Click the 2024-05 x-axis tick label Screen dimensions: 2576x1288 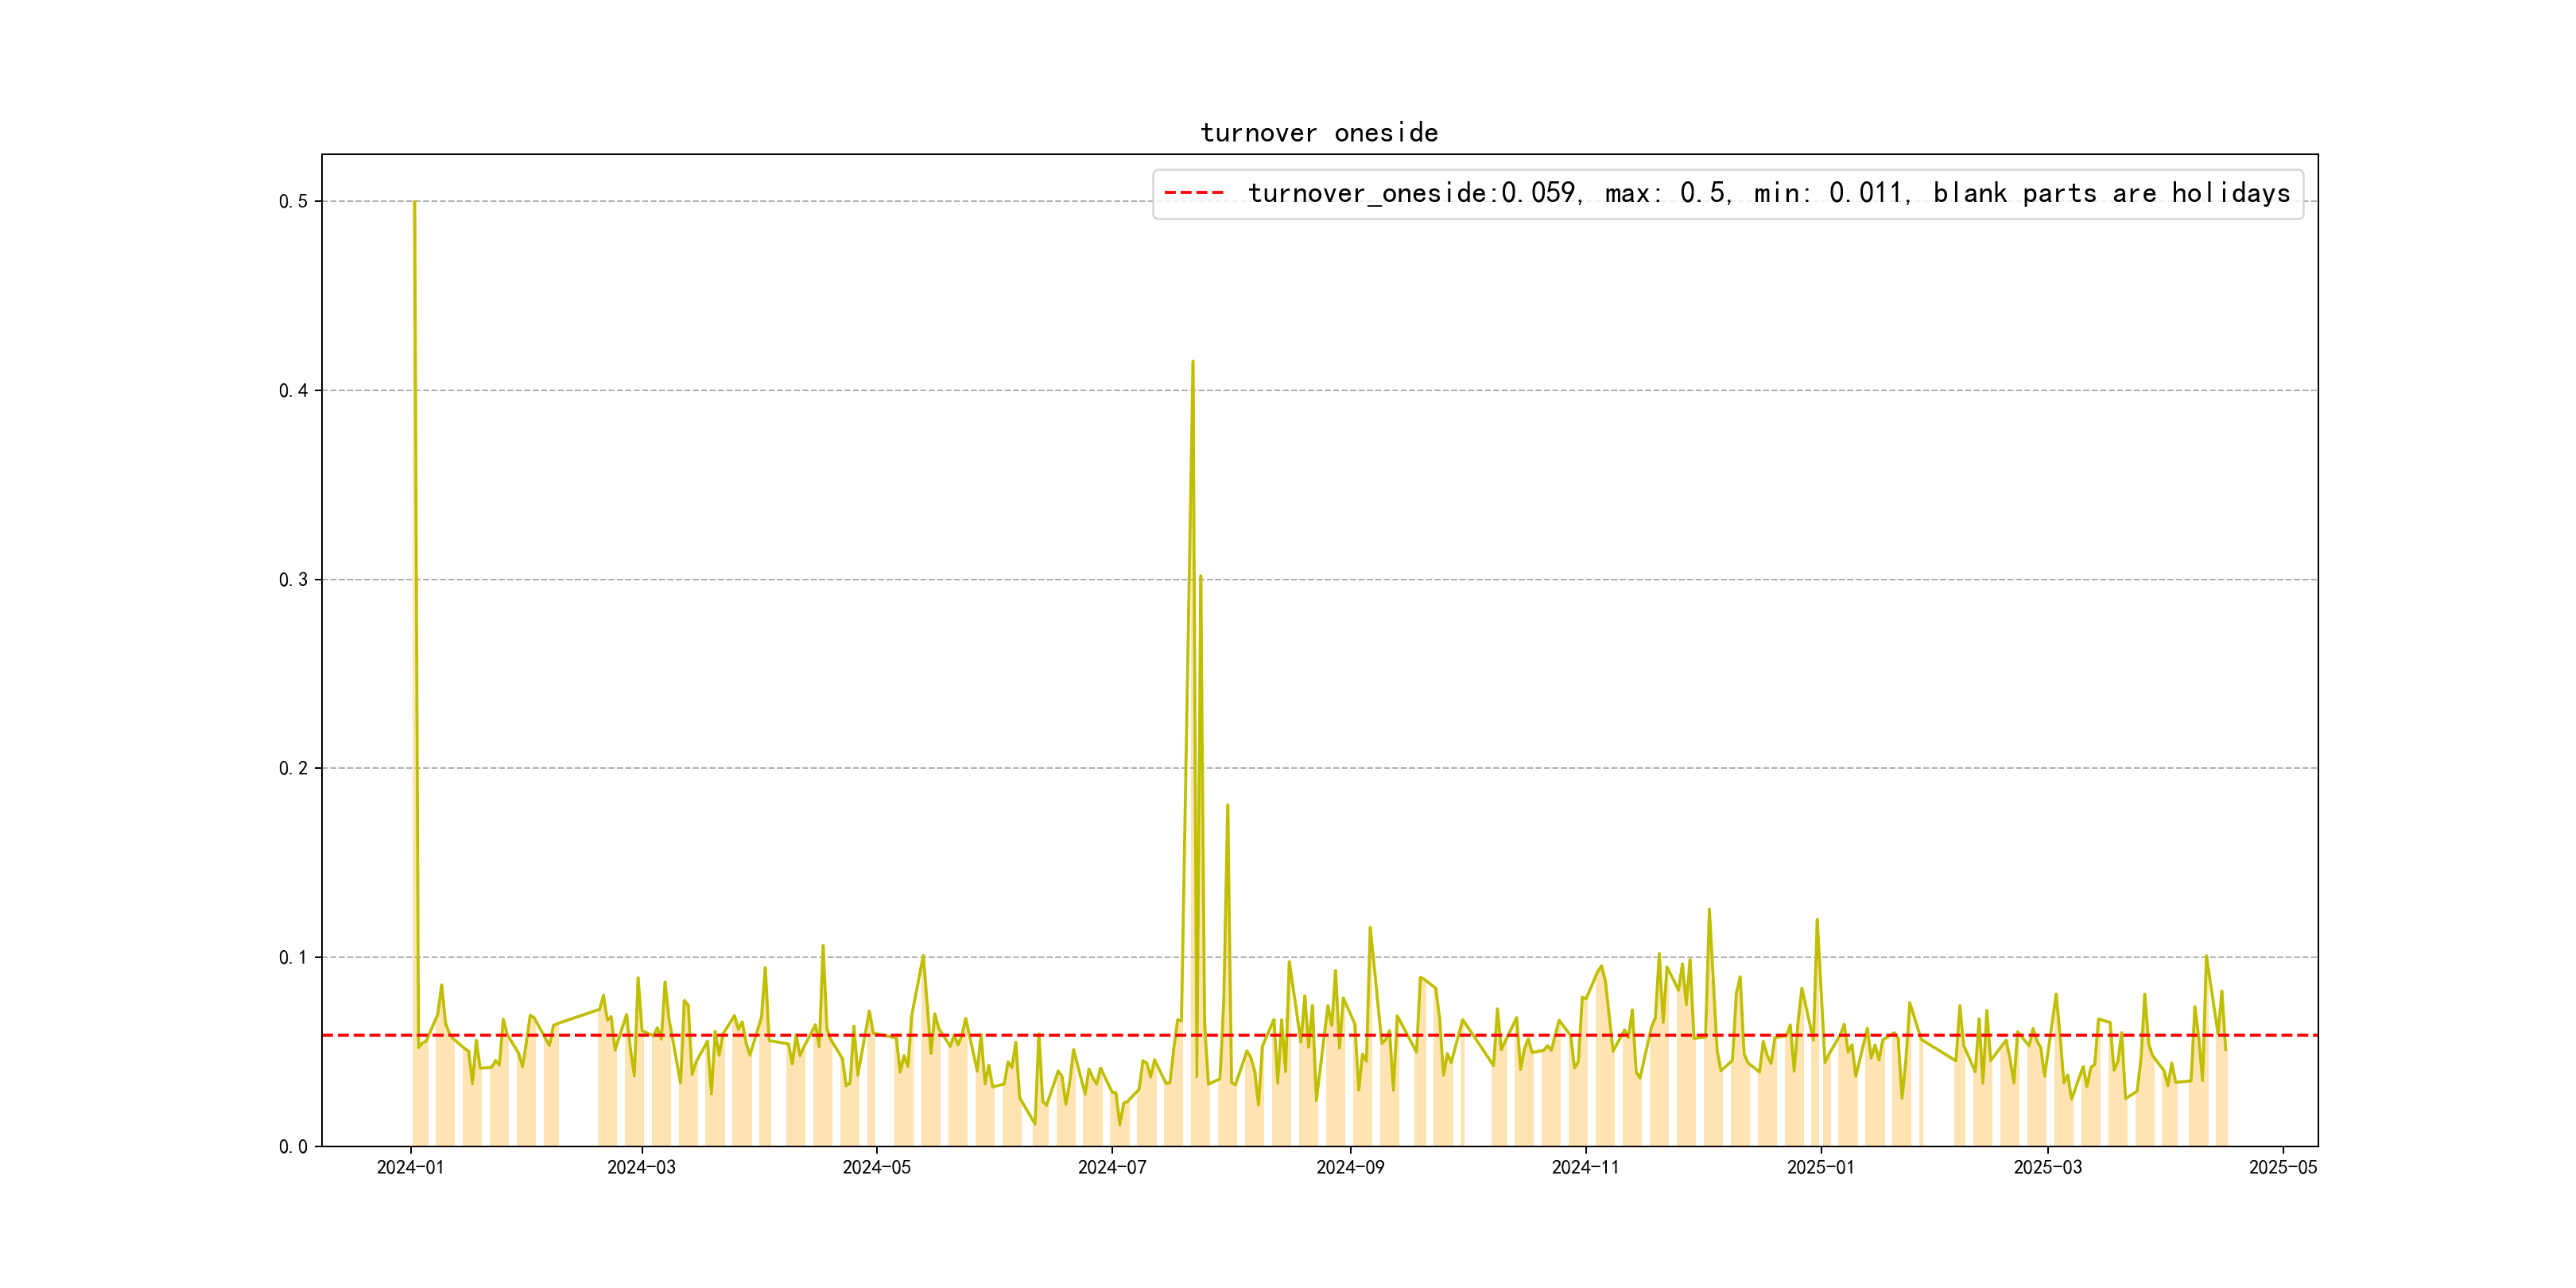point(876,1168)
